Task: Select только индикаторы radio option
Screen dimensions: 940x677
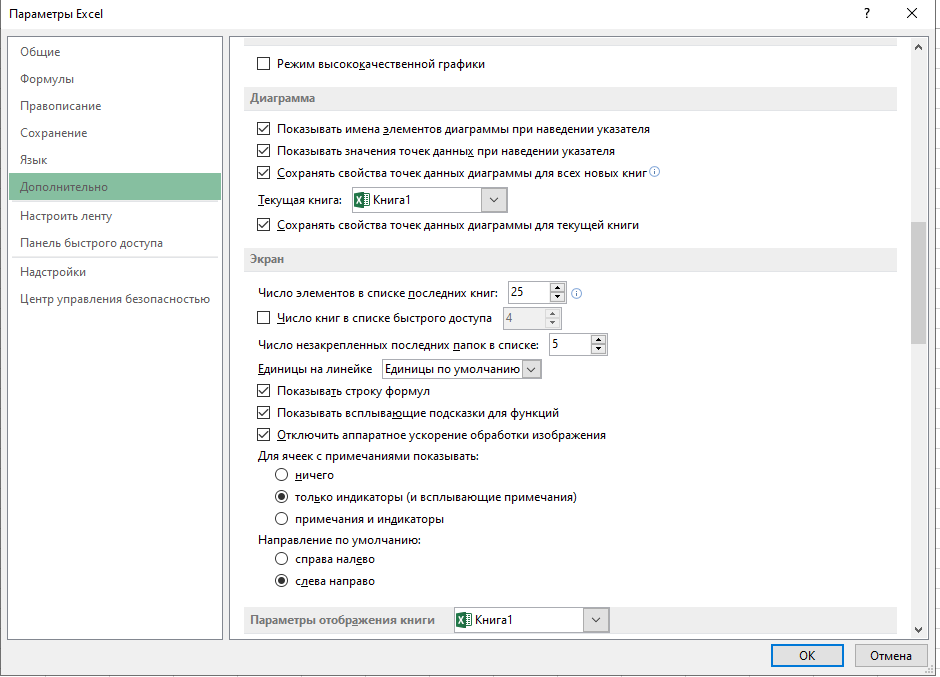Action: pyautogui.click(x=281, y=497)
